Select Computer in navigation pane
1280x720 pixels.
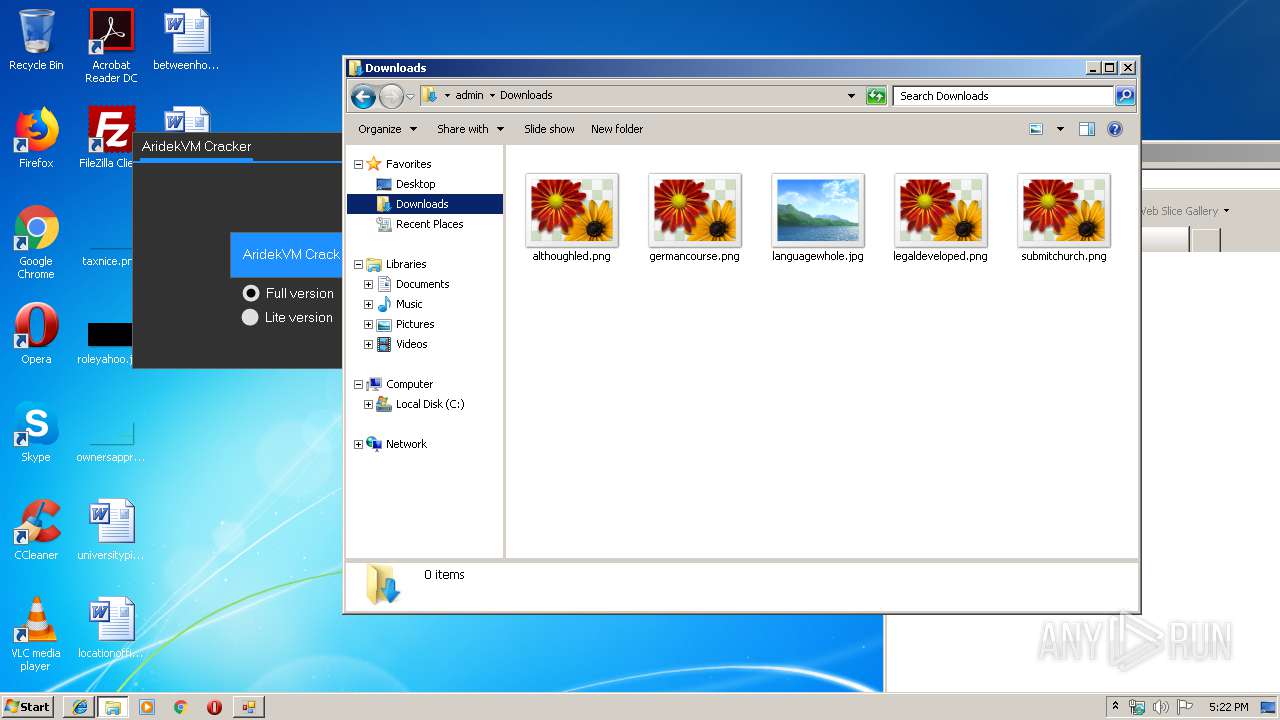click(409, 384)
